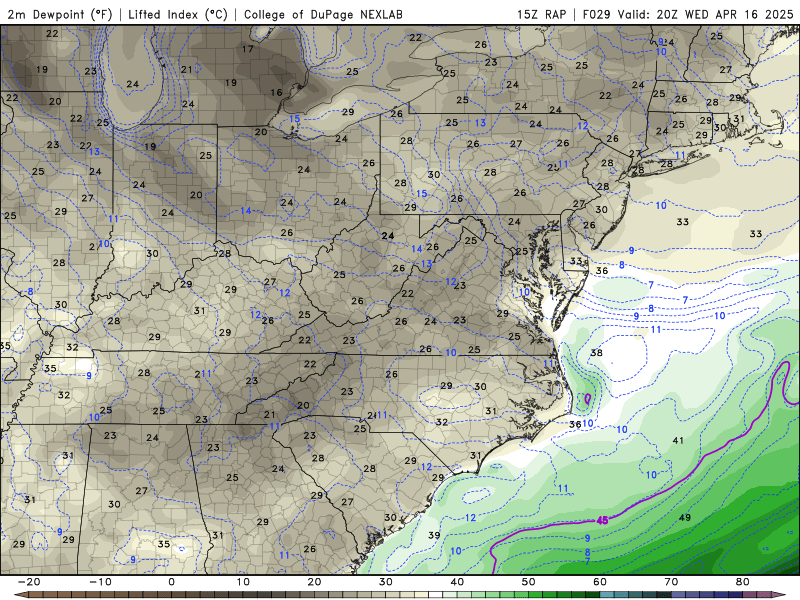Click the "2m Dewpoint (°F)" title text
The image size is (800, 600).
[x=59, y=14]
